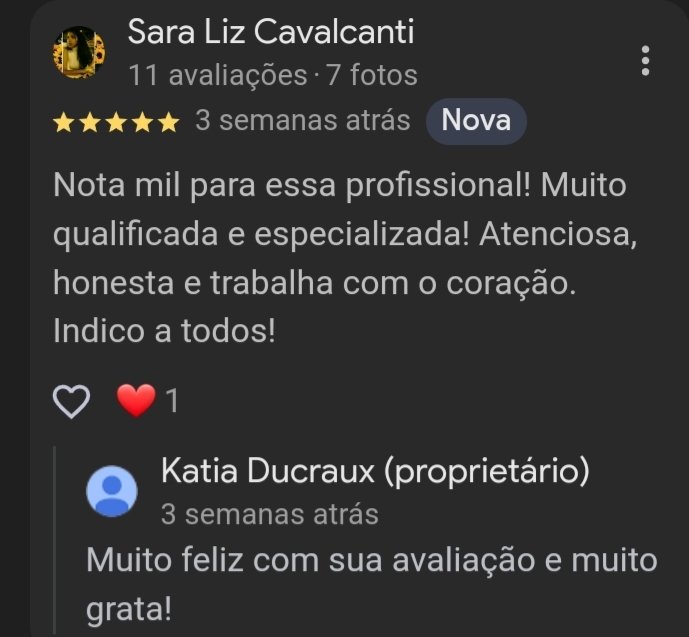Image resolution: width=689 pixels, height=637 pixels.
Task: Tap the red heart reaction emoji
Action: pyautogui.click(x=136, y=400)
